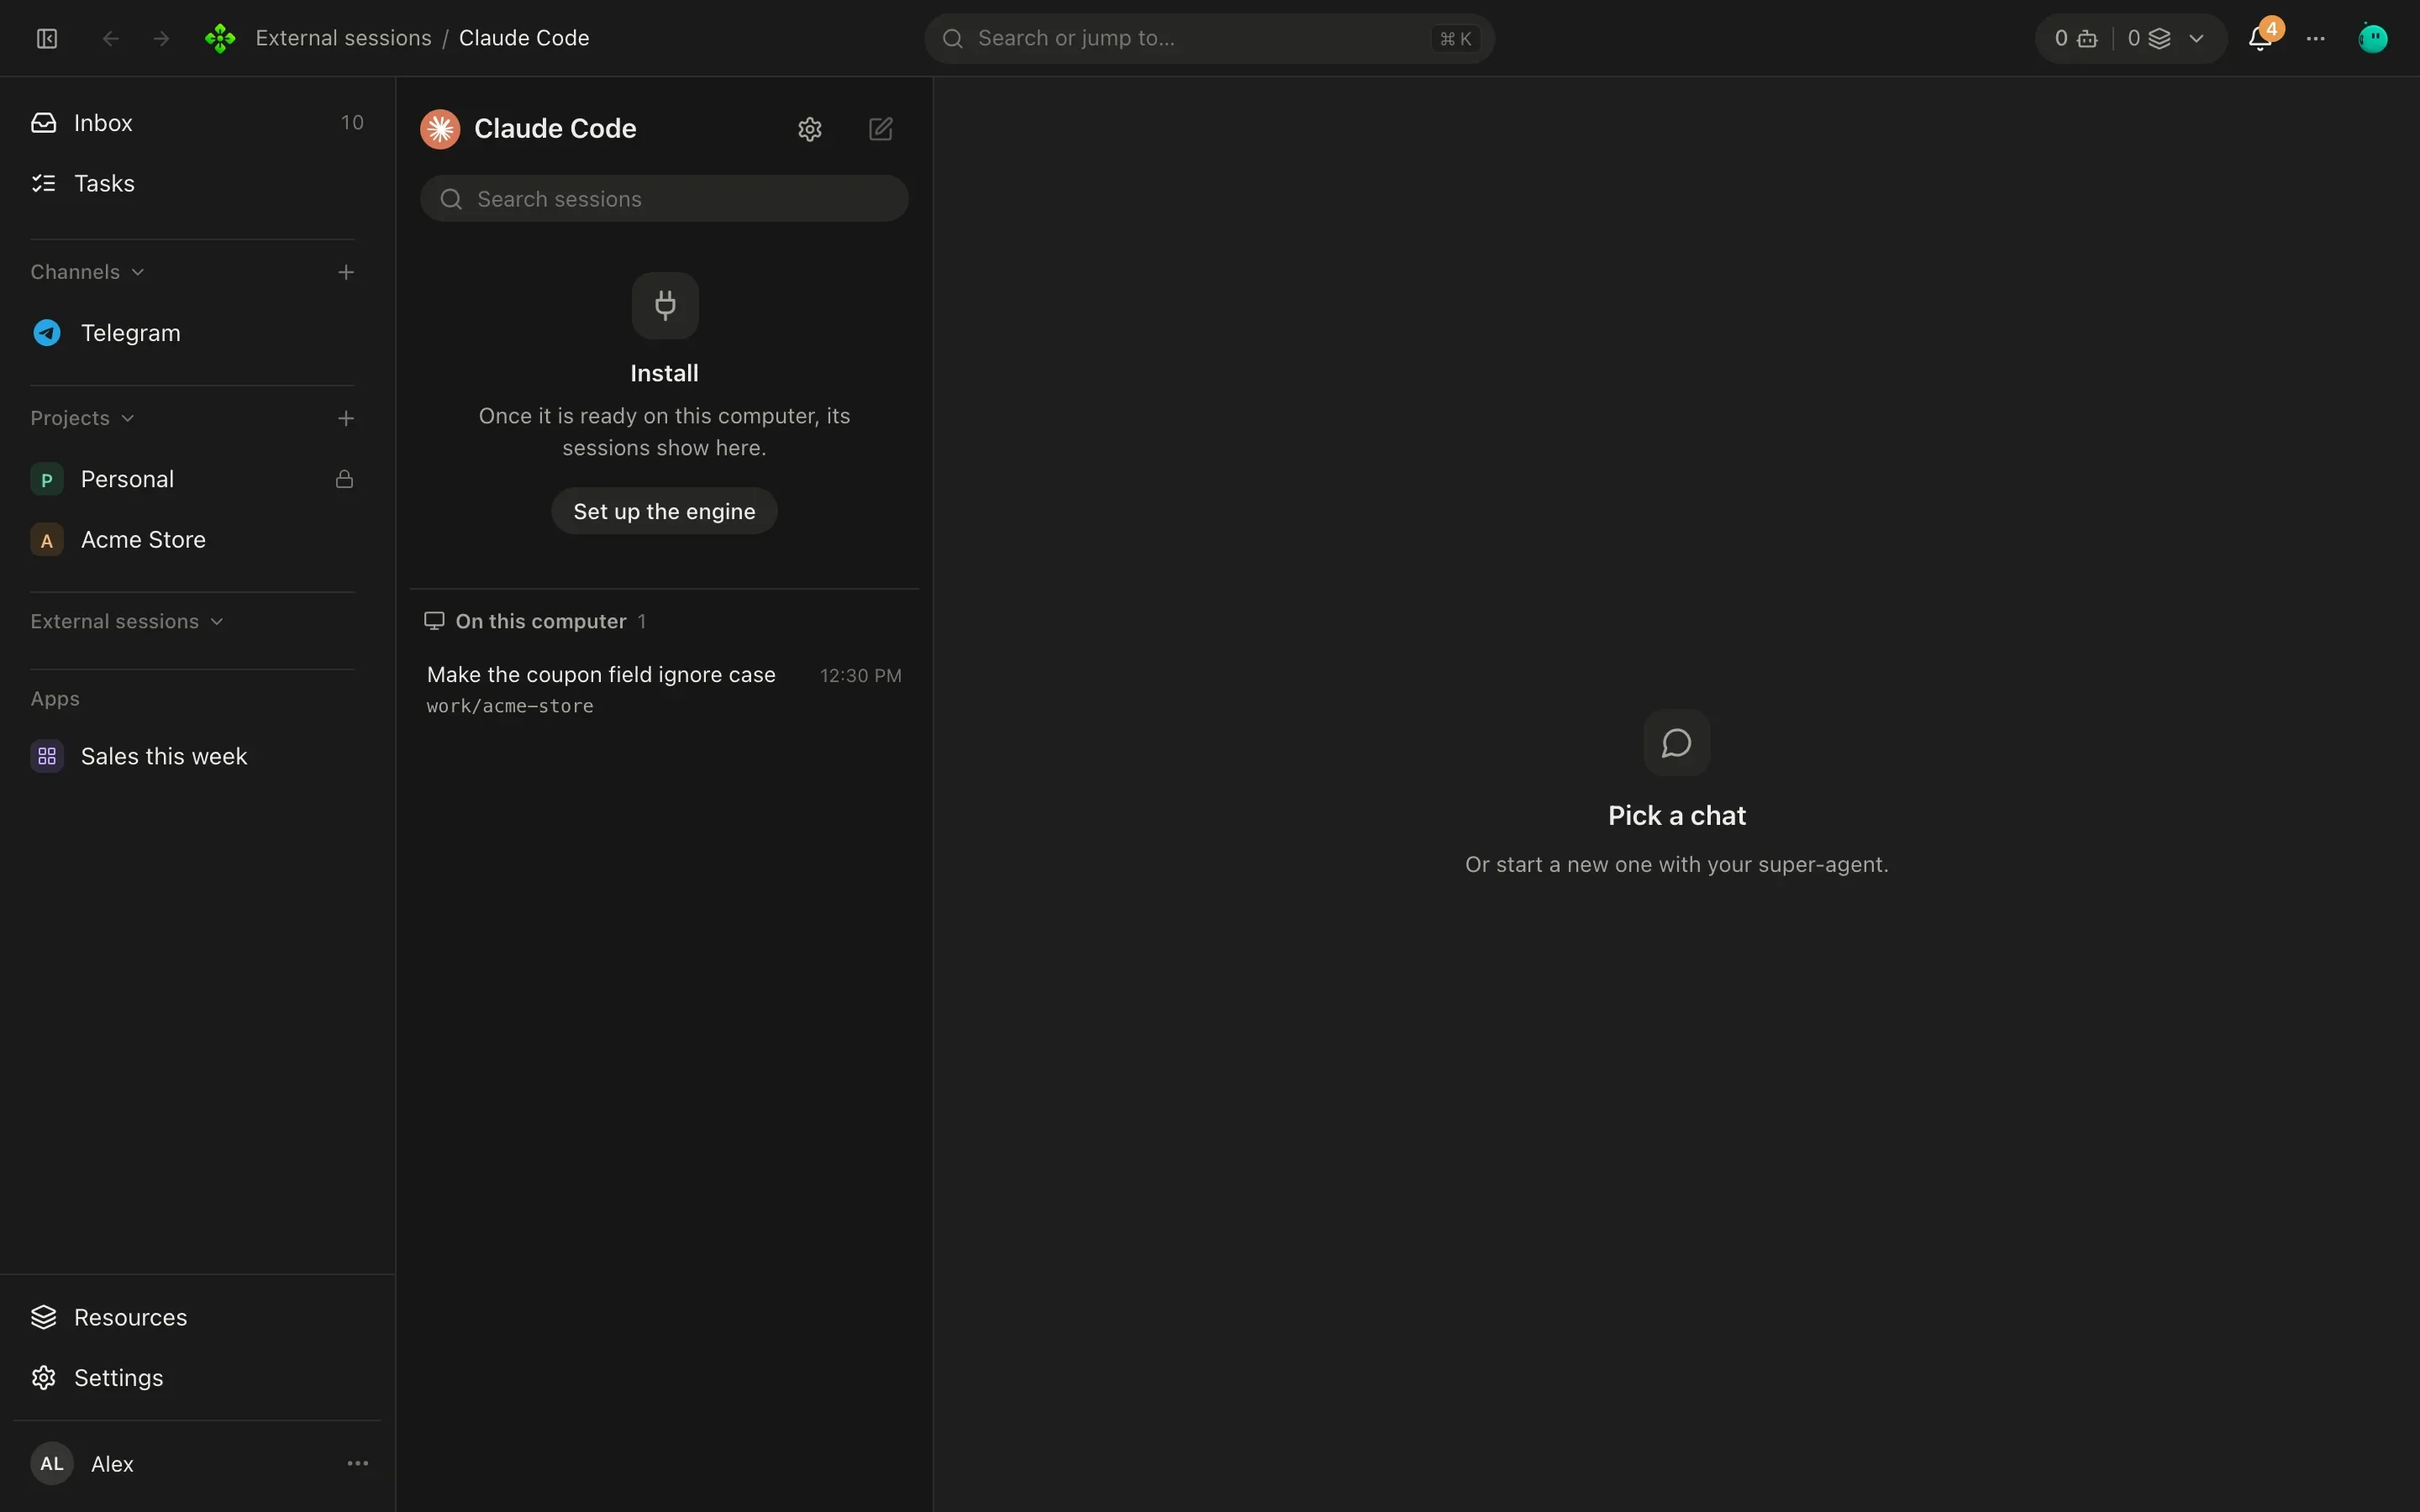The height and width of the screenshot is (1512, 2420).
Task: Click the teal profile avatar top right
Action: pyautogui.click(x=2373, y=38)
